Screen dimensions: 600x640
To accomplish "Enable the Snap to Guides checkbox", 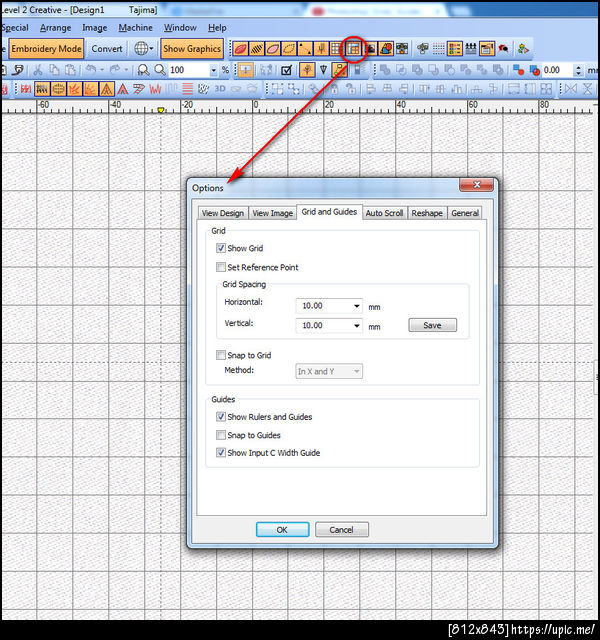I will [221, 435].
